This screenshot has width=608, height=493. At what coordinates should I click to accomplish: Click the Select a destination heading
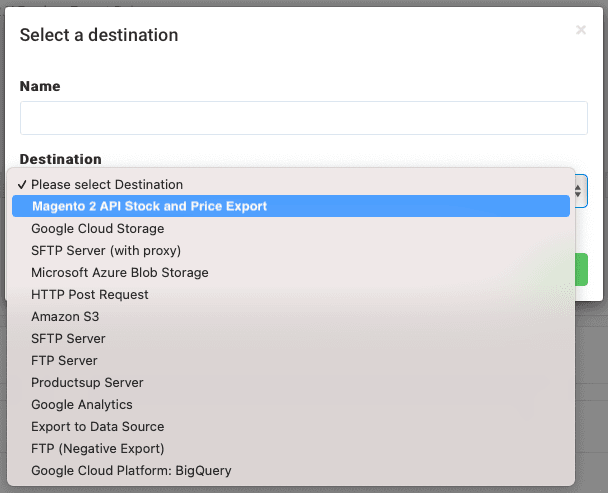[99, 35]
